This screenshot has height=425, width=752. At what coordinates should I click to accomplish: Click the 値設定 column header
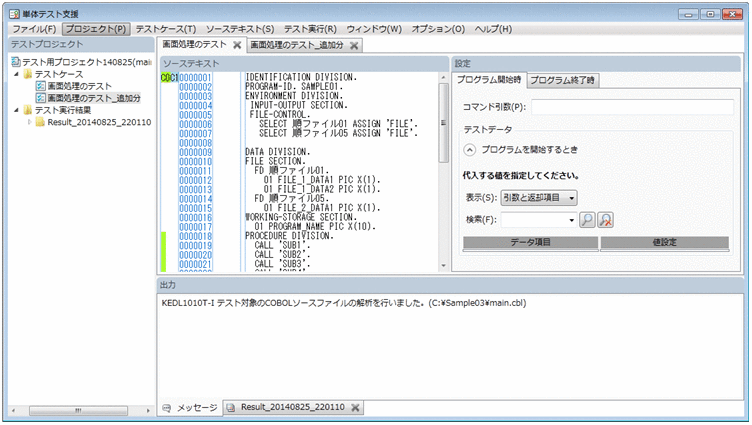(x=665, y=243)
